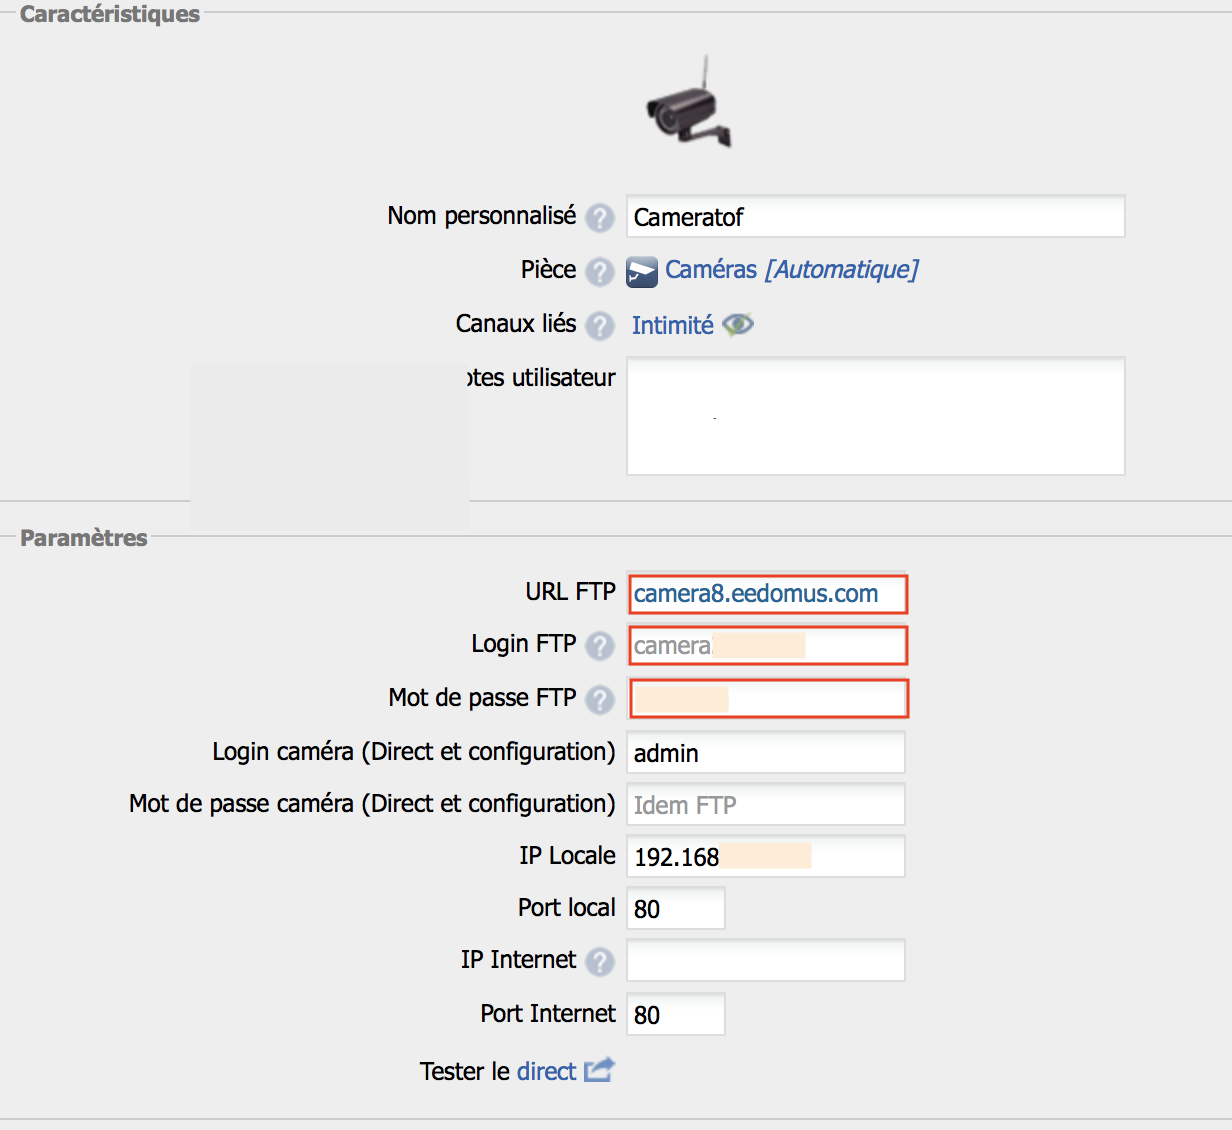Click the Login caméra field containing admin
Viewport: 1232px width, 1130px height.
click(x=765, y=753)
